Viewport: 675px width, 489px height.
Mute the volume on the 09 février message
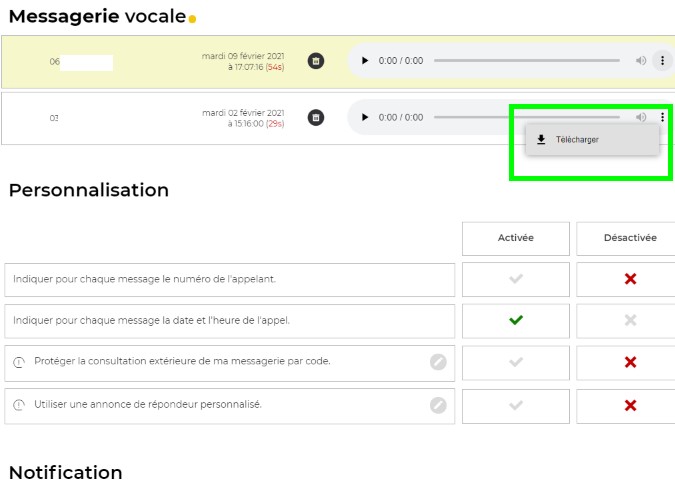pyautogui.click(x=641, y=61)
